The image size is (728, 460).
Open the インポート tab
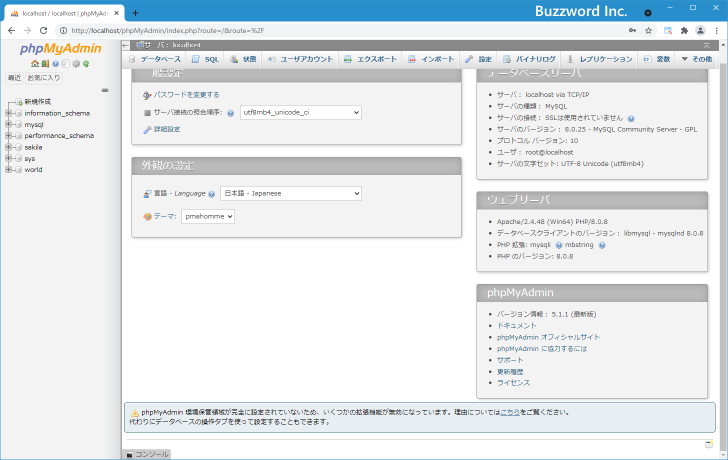(431, 59)
